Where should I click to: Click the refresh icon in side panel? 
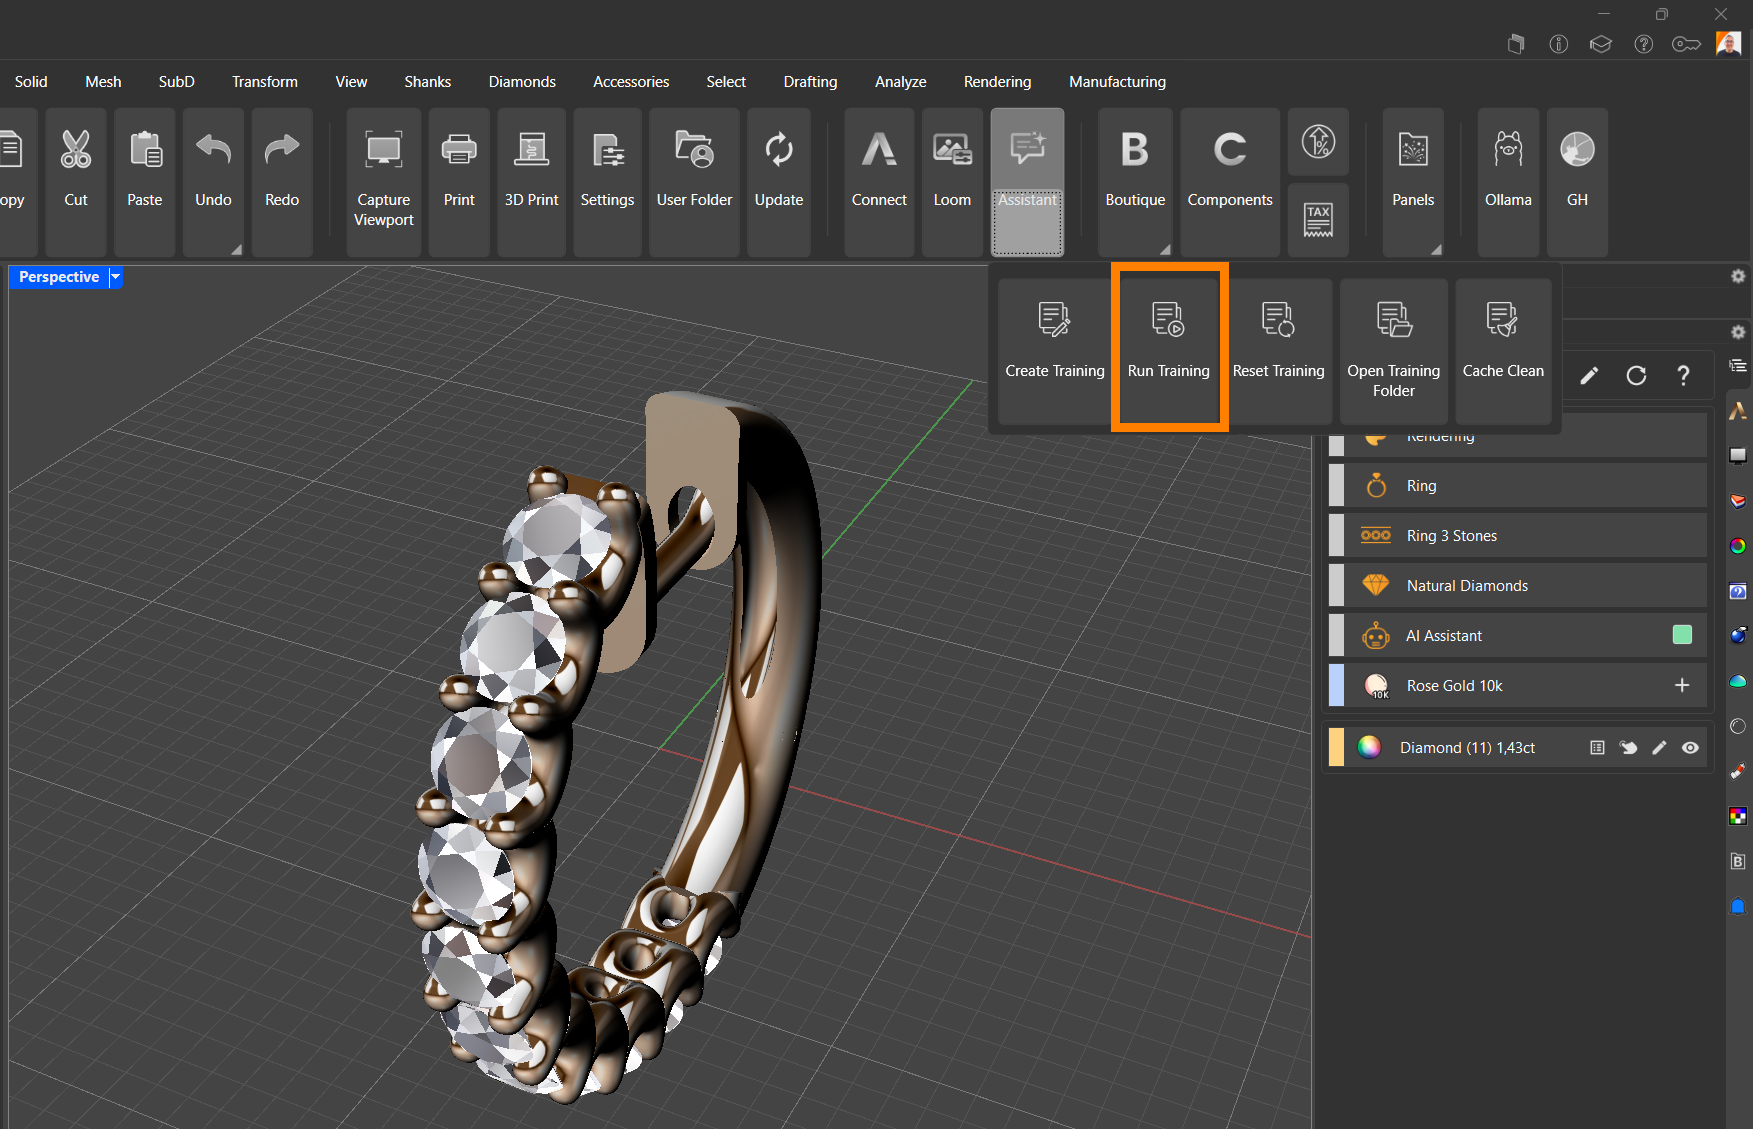click(1636, 376)
